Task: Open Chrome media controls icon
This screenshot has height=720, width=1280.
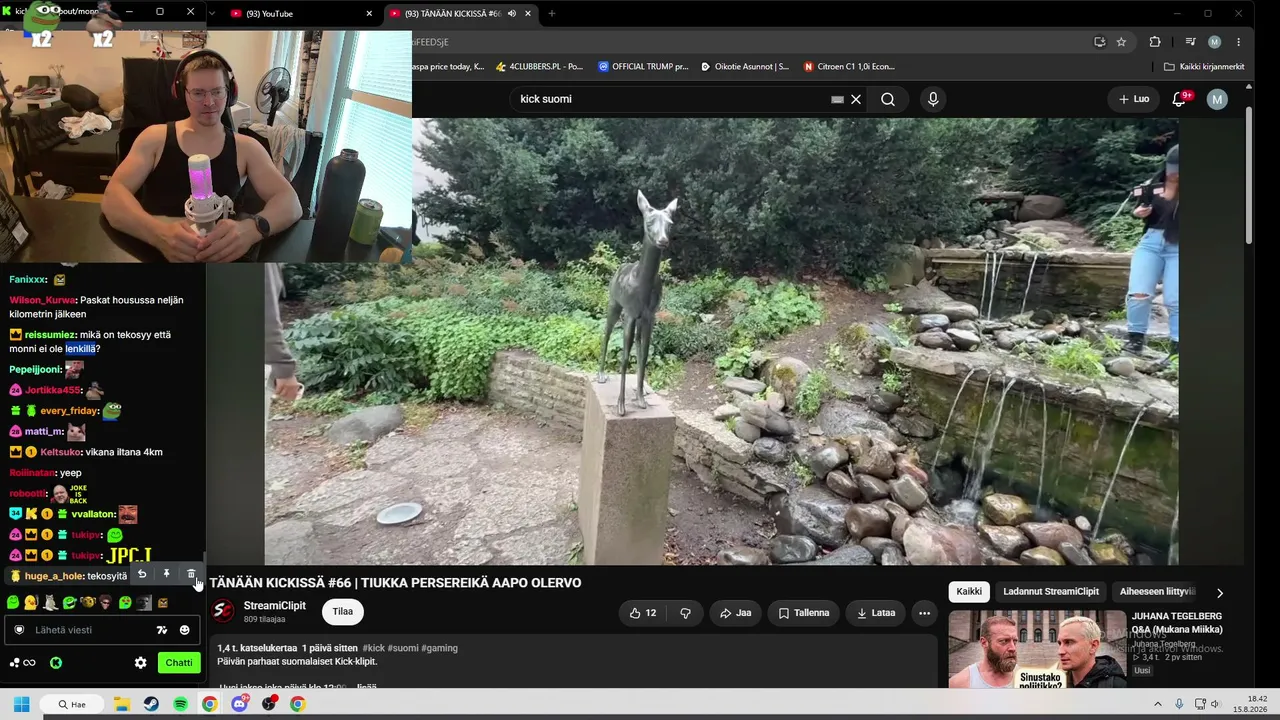Action: point(1190,42)
